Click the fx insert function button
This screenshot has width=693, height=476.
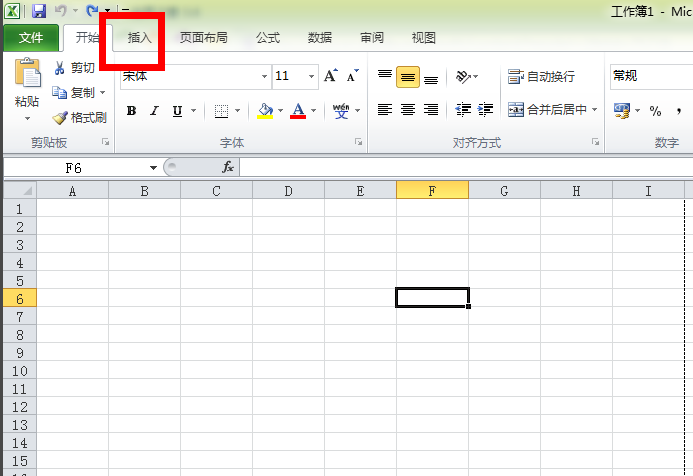tap(228, 167)
